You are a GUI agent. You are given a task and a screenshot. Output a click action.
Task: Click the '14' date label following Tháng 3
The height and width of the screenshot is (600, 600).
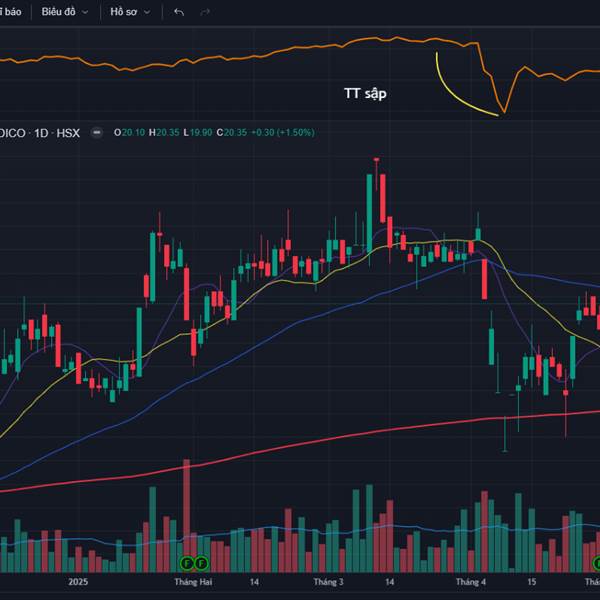tap(389, 582)
